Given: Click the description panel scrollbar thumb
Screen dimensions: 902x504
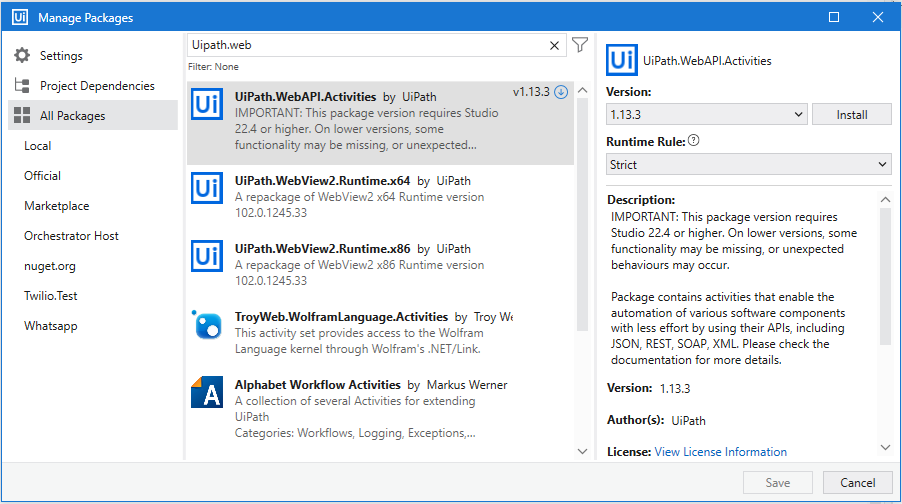Looking at the screenshot, I should tap(885, 276).
